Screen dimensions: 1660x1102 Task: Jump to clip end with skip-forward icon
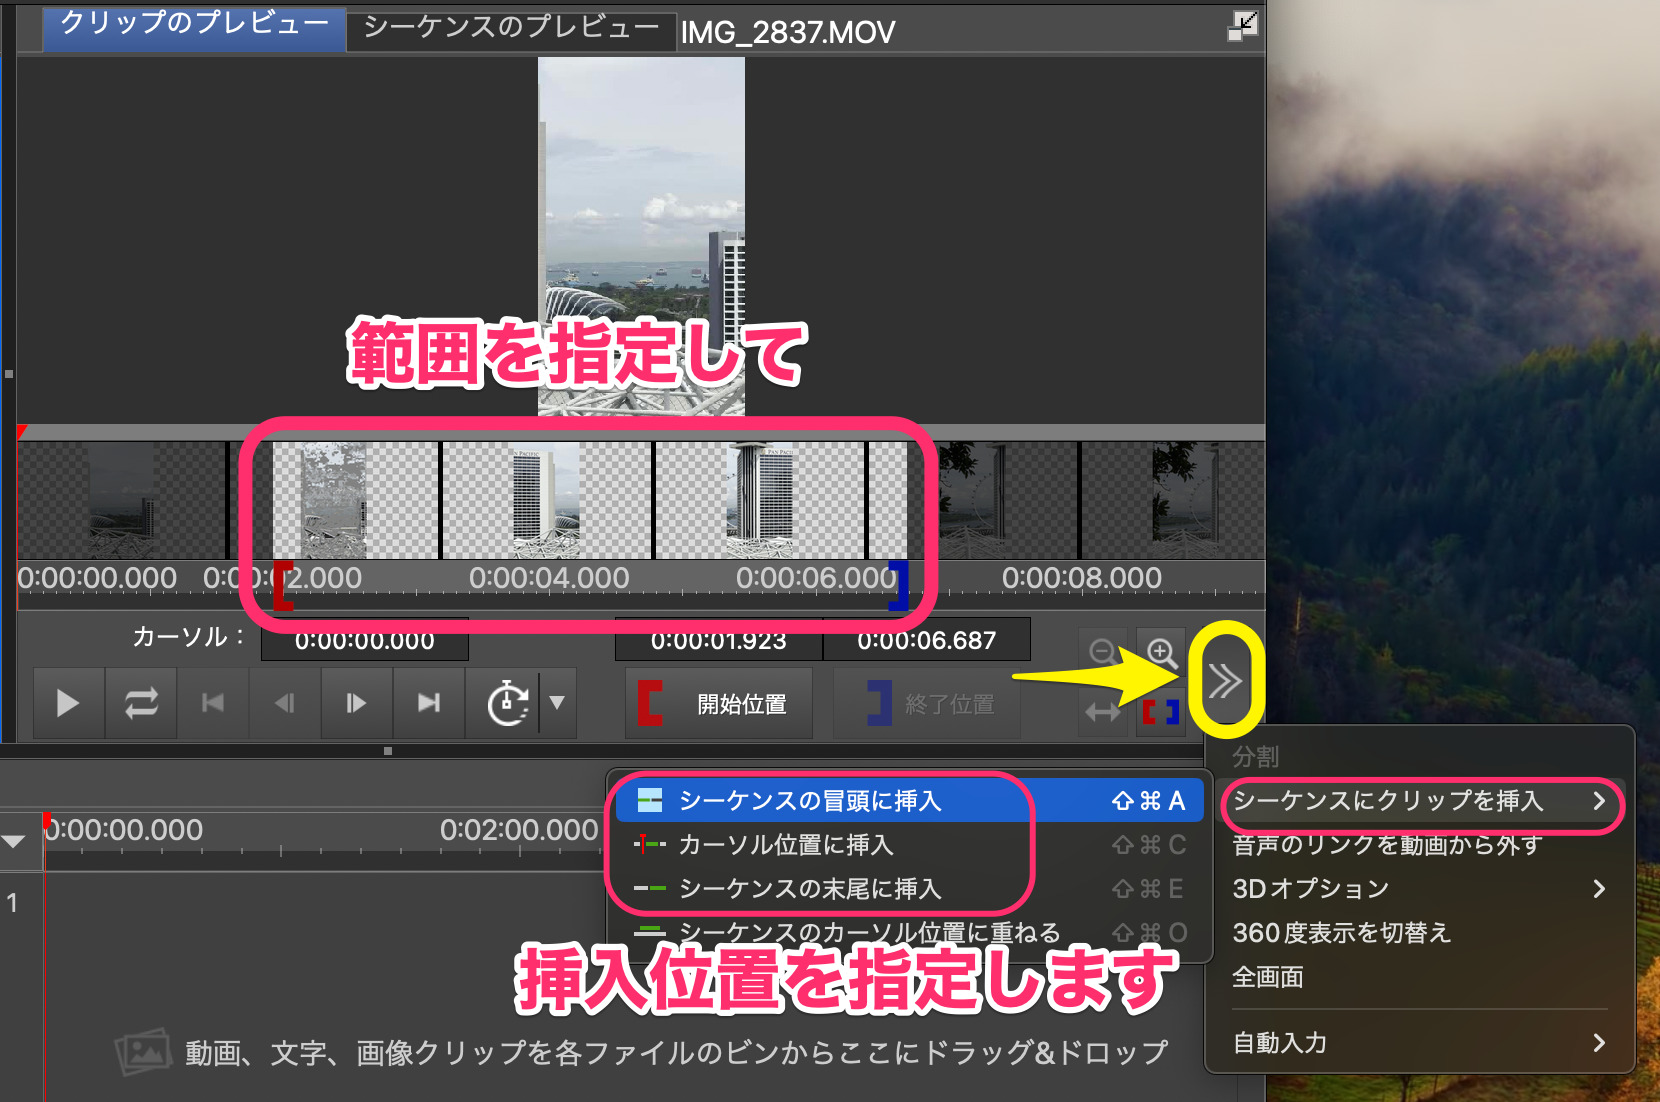[x=429, y=703]
